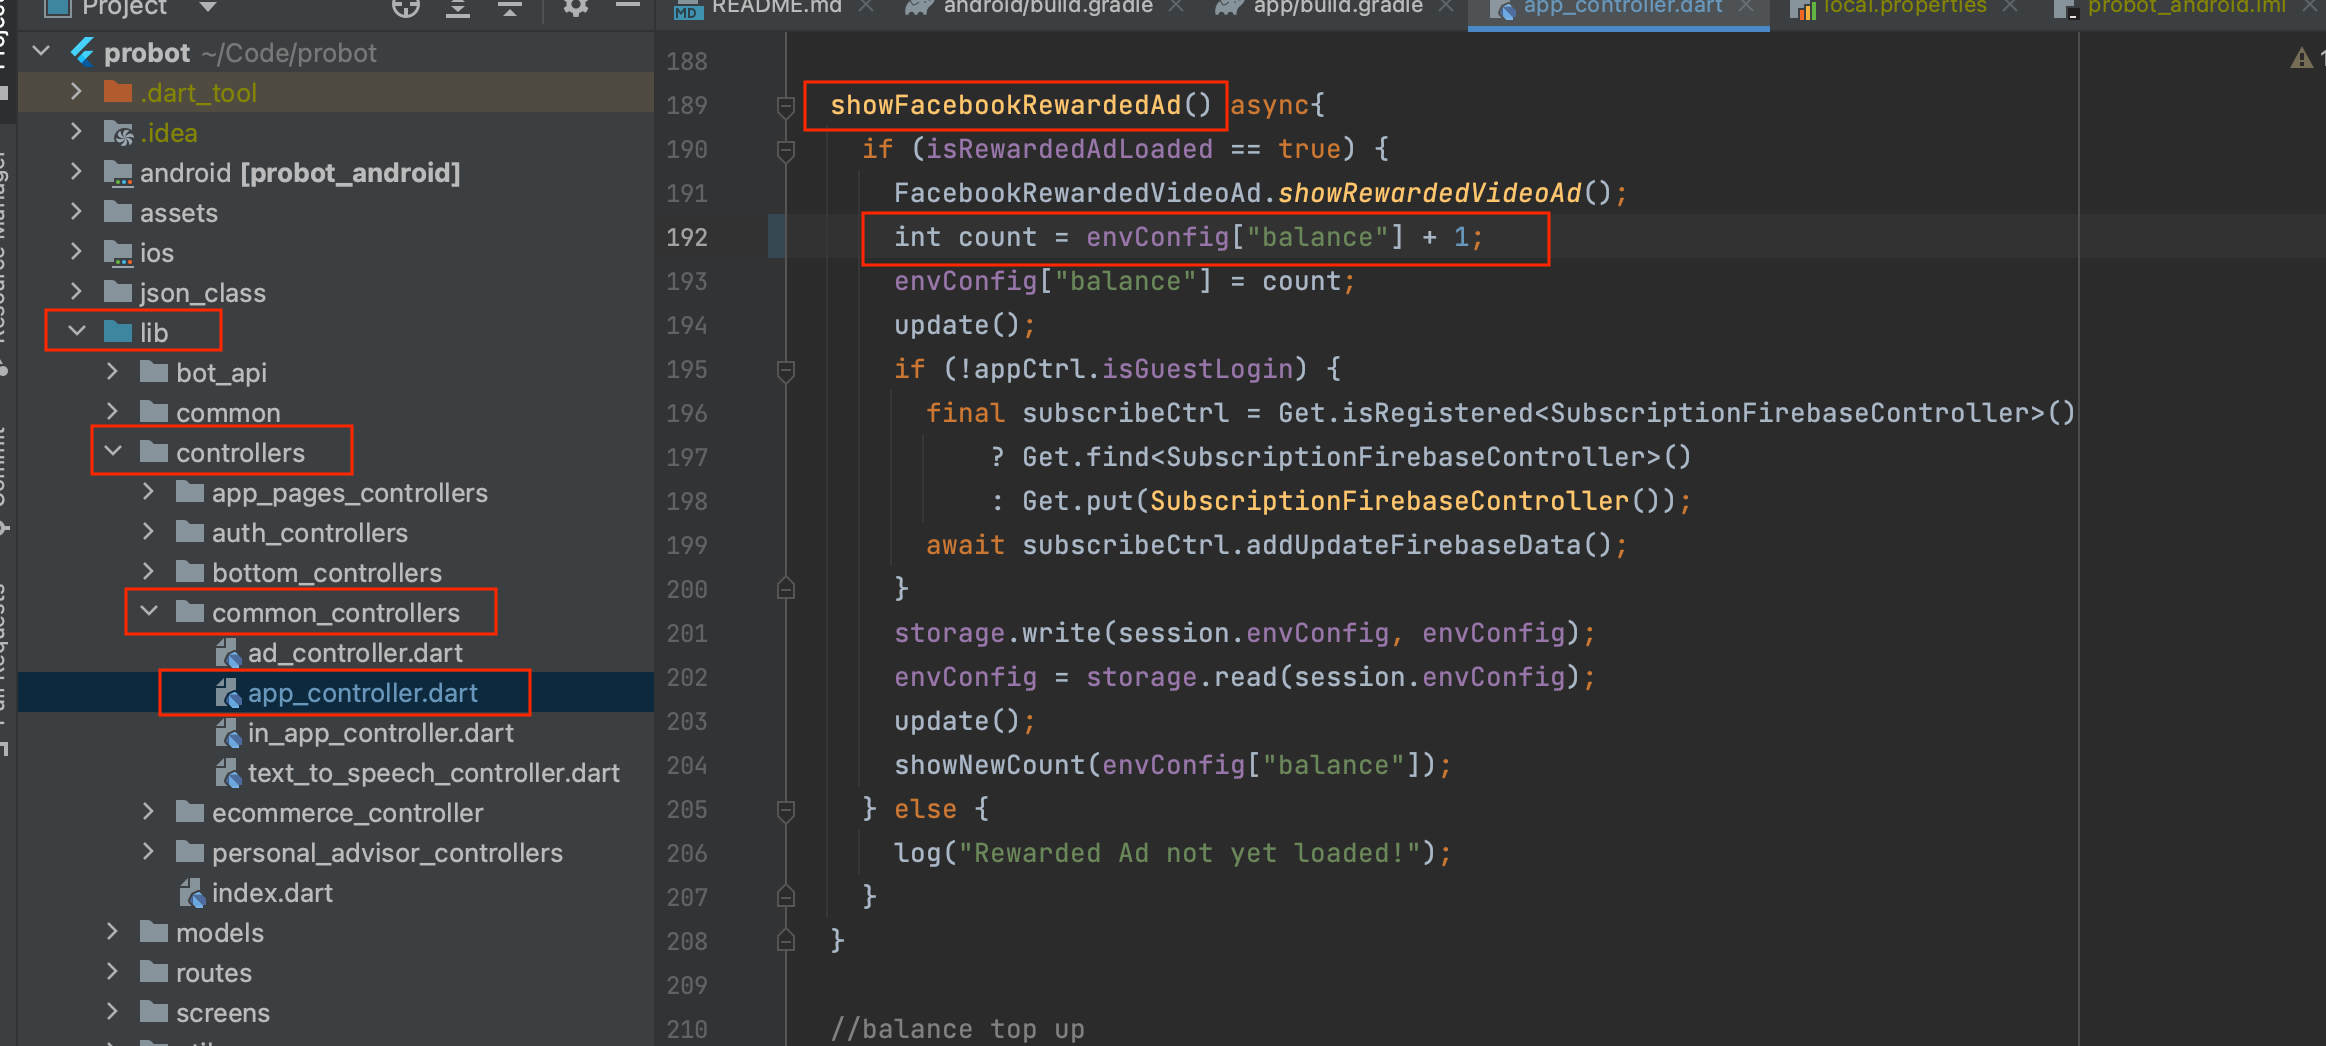Select ad_controller.dart file in tree
The height and width of the screenshot is (1046, 2326).
coord(354,653)
